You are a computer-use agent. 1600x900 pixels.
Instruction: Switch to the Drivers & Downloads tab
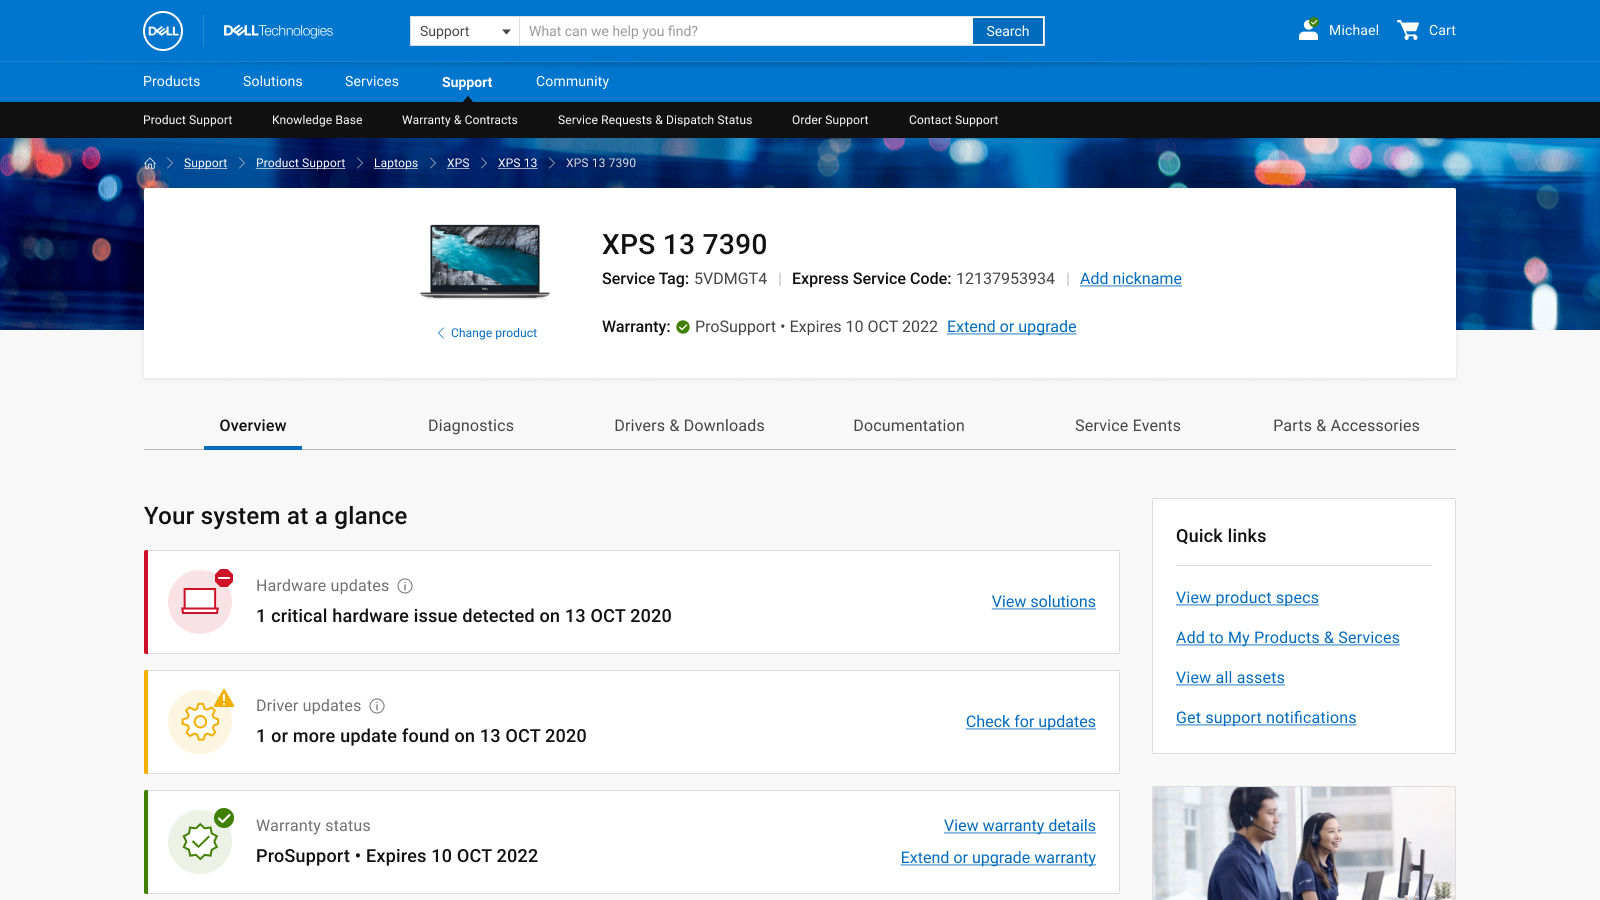(x=689, y=426)
